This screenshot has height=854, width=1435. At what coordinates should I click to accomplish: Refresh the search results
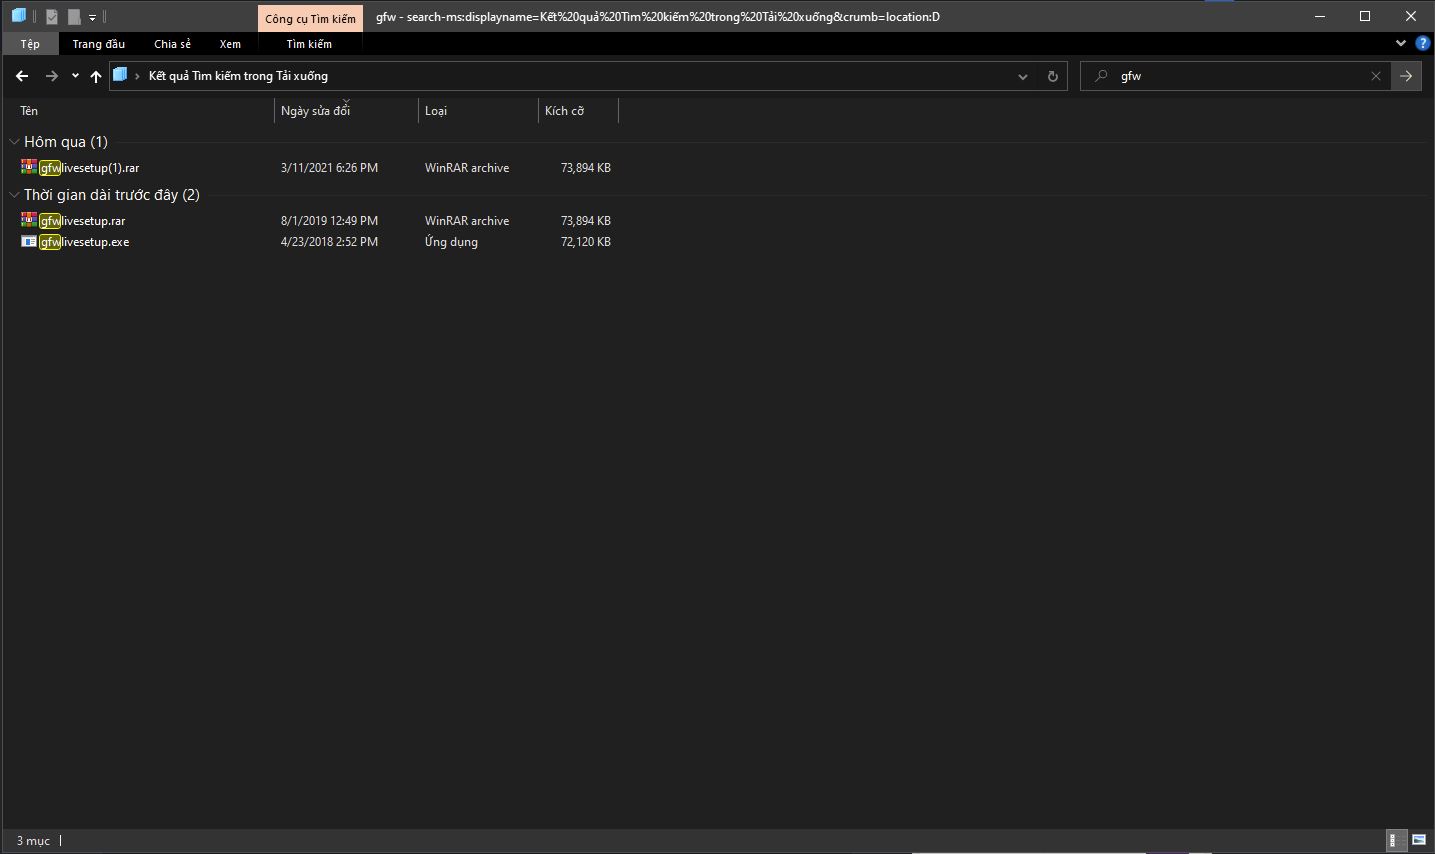1052,76
